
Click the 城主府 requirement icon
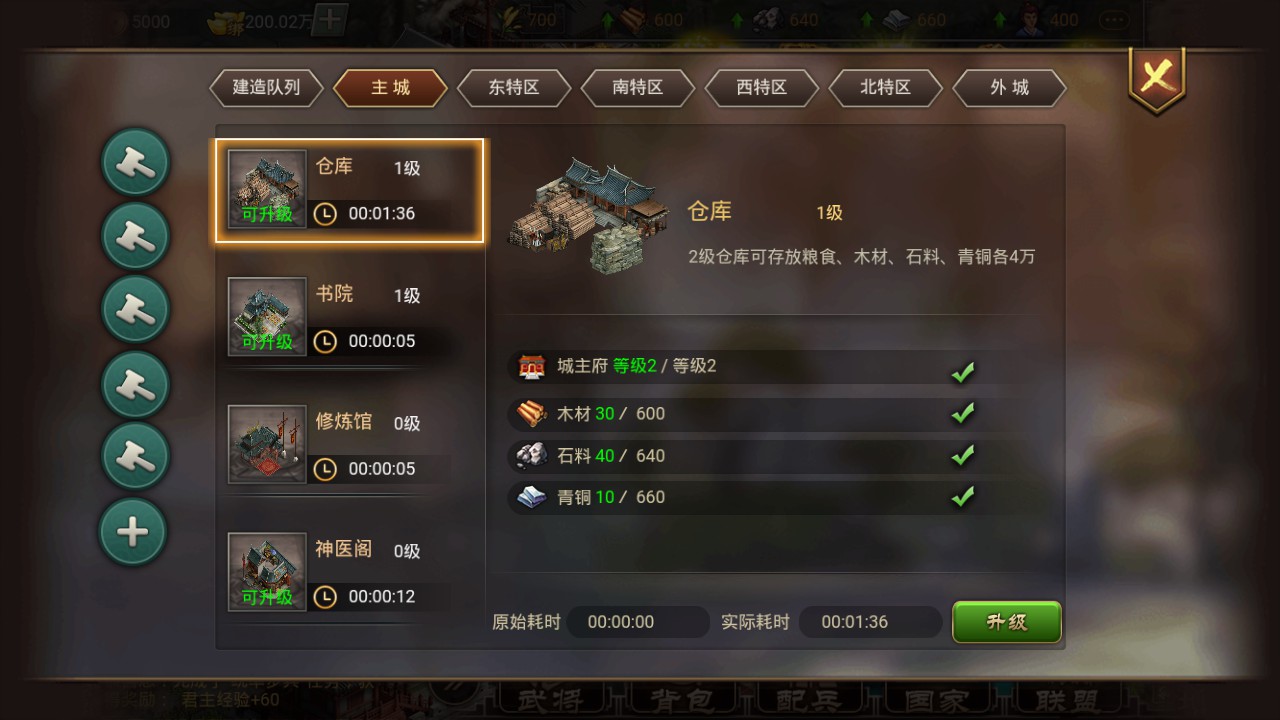(x=531, y=367)
